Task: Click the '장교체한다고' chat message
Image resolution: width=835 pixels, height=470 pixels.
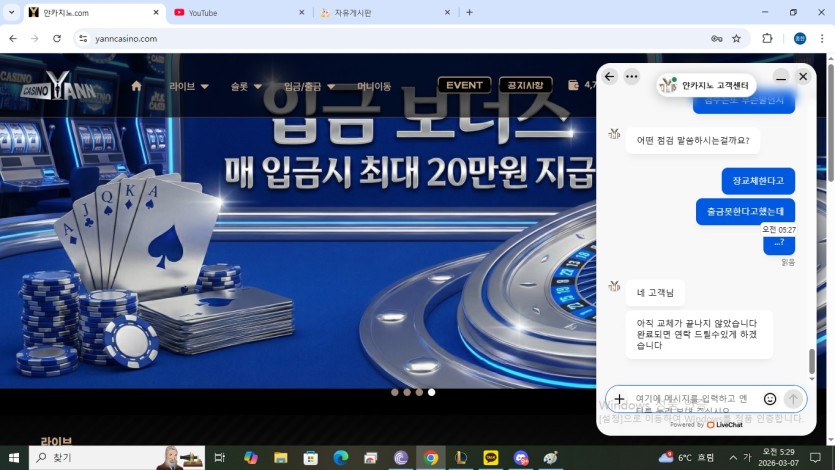Action: point(758,181)
